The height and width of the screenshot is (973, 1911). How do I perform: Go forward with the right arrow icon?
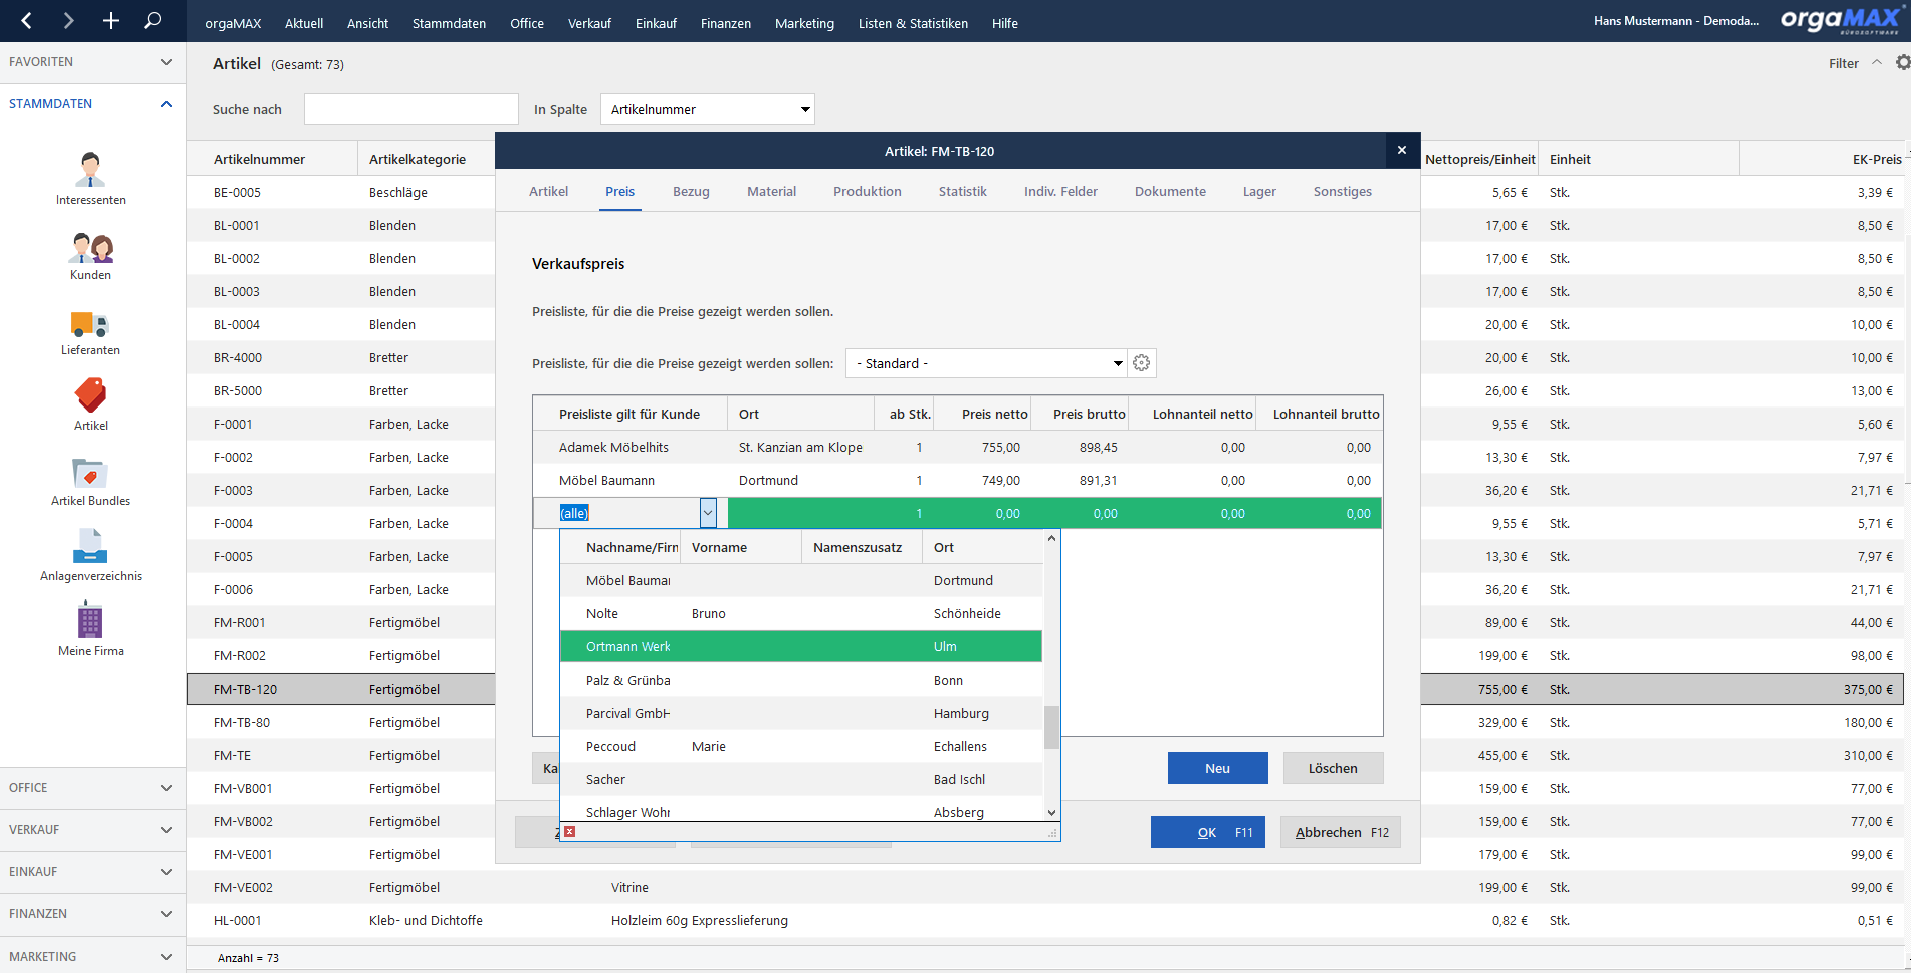68,20
